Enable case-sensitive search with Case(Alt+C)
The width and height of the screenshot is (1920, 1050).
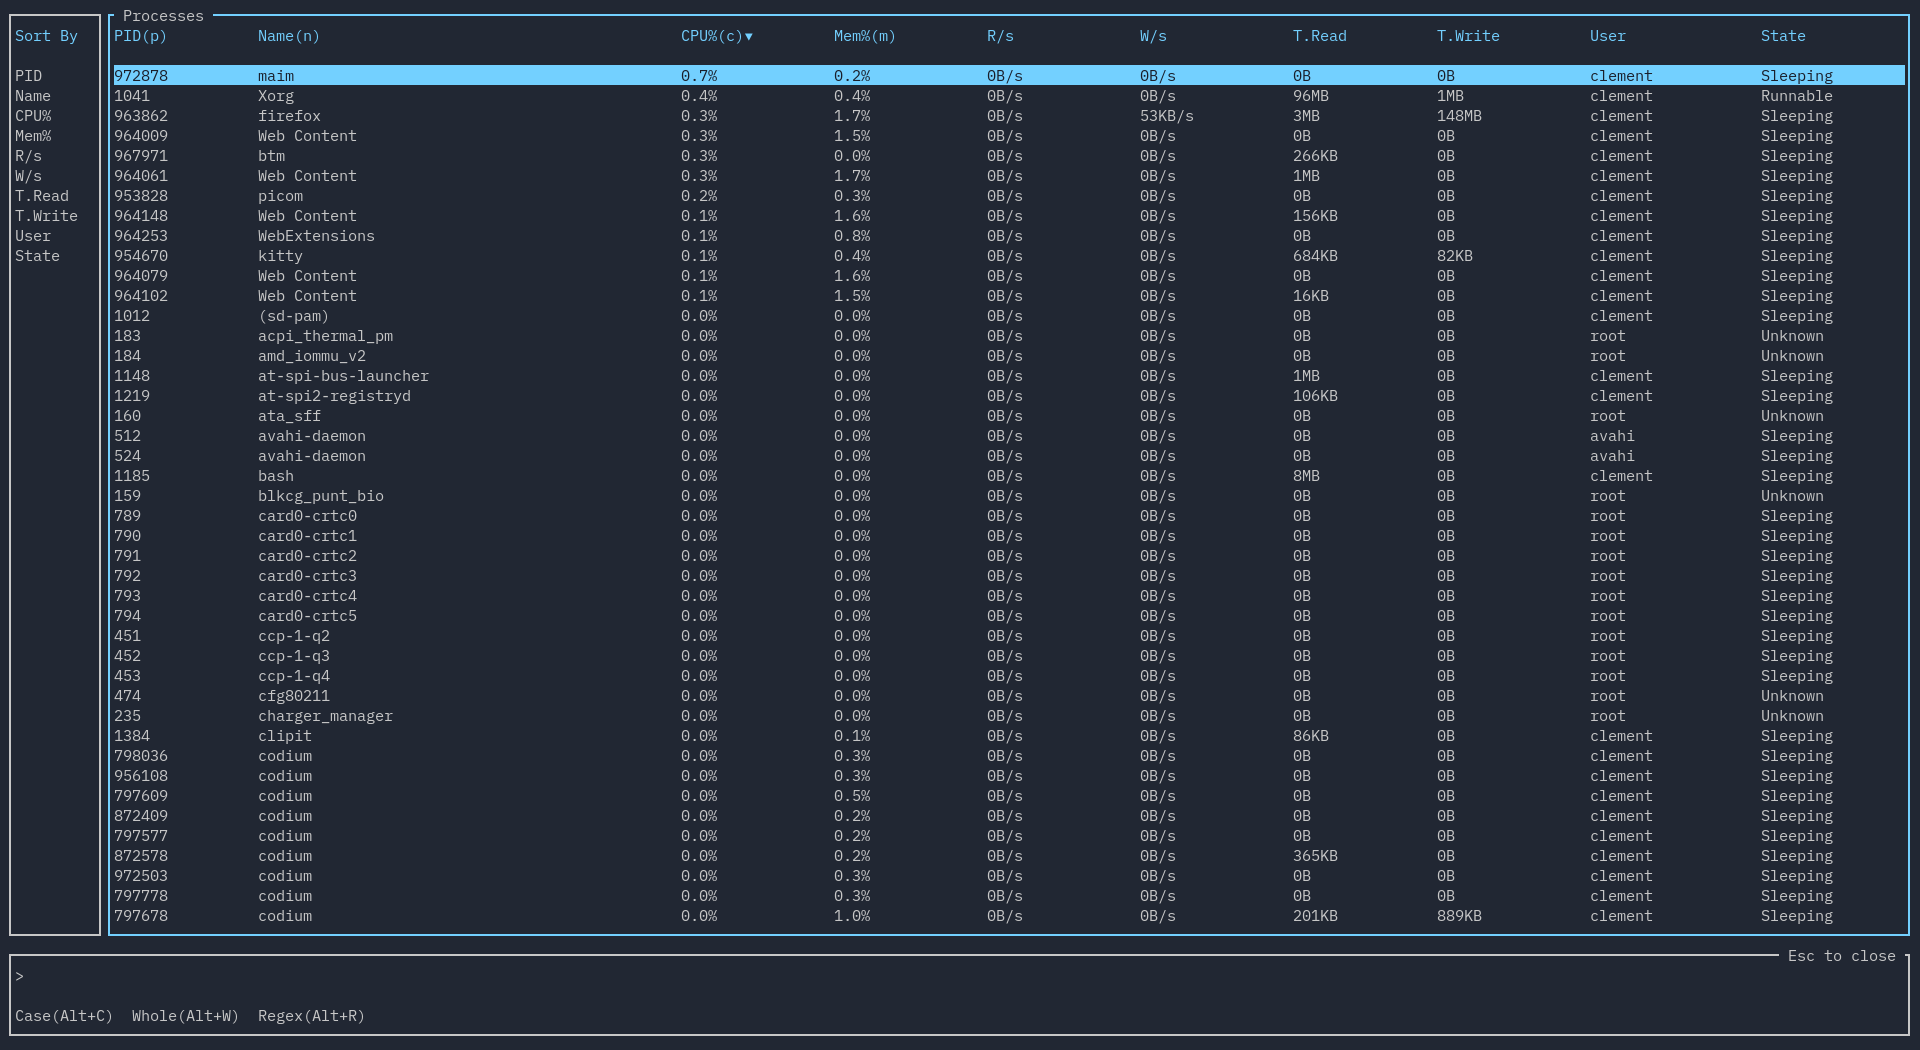click(64, 1016)
